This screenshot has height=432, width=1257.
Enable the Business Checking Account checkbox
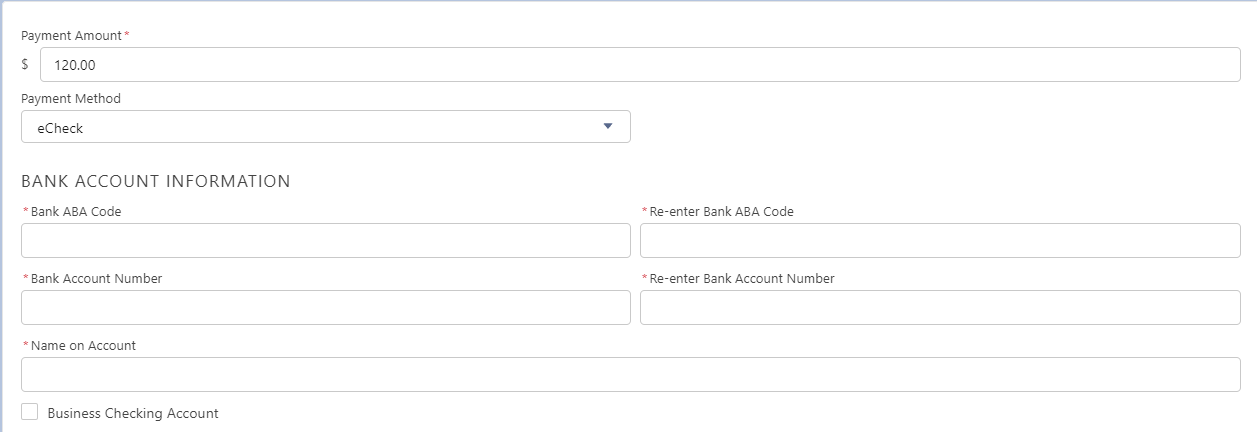click(x=30, y=412)
